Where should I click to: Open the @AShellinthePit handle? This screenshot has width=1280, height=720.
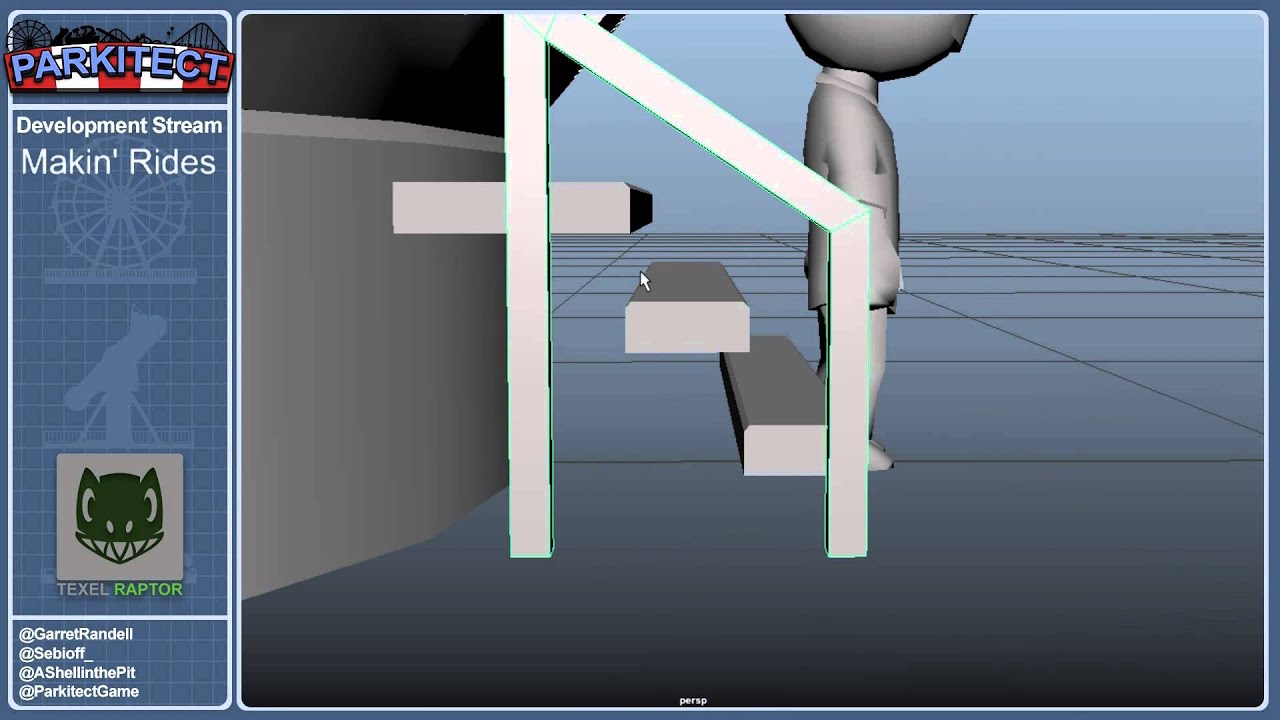(x=77, y=672)
